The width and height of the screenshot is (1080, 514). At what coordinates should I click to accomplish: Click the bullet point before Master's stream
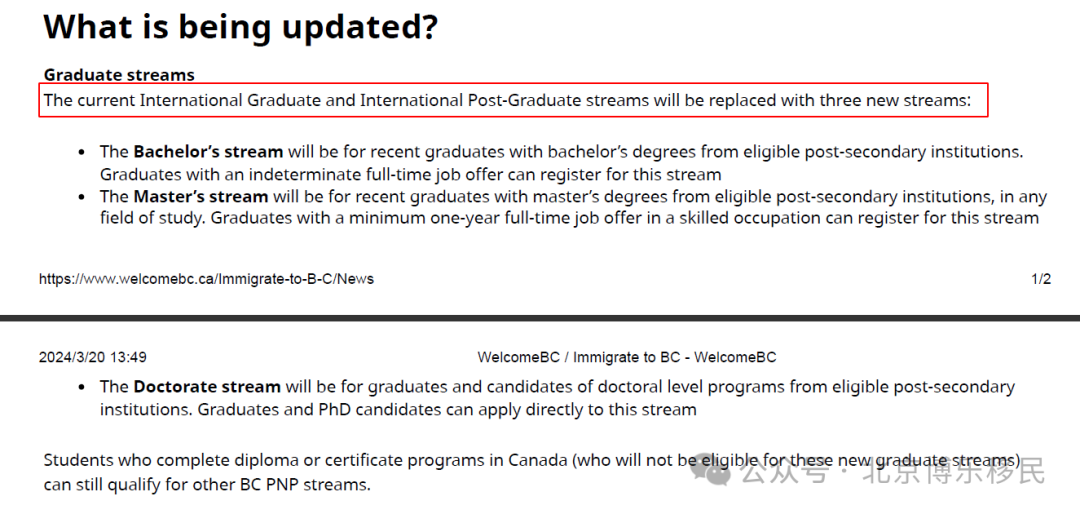82,197
